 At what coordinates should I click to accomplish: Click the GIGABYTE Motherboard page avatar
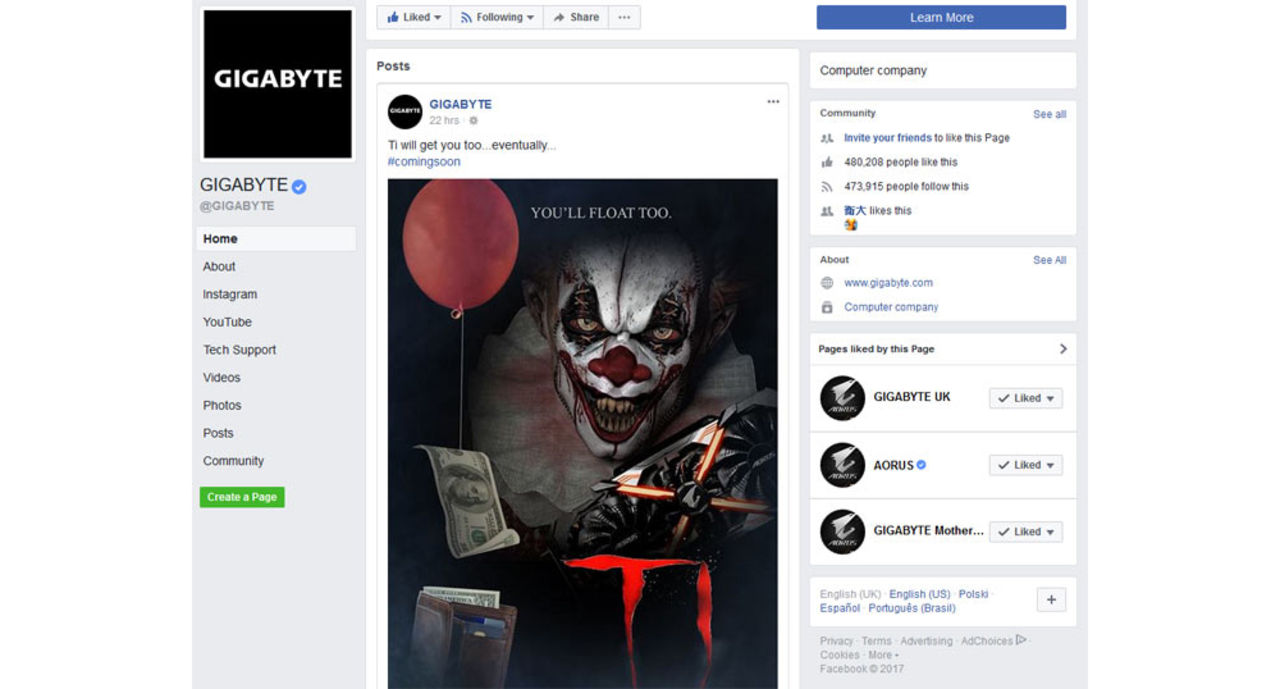pos(842,532)
